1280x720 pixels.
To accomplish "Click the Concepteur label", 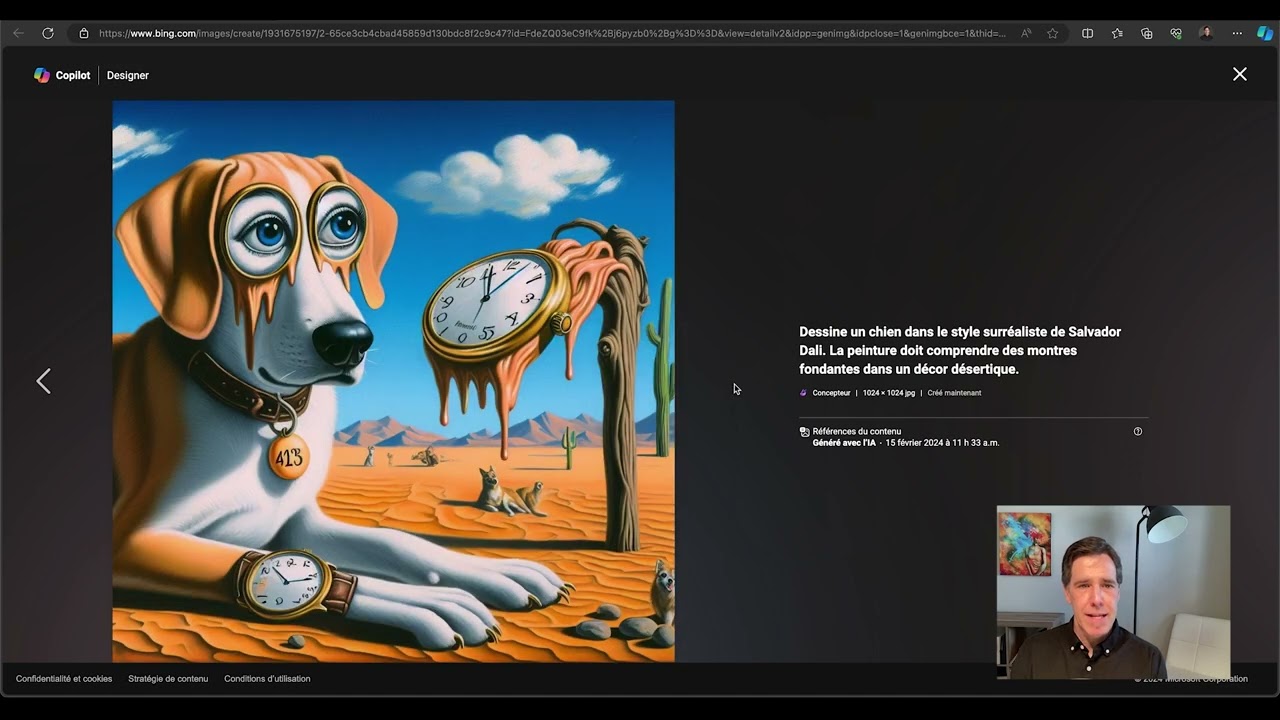I will (831, 393).
